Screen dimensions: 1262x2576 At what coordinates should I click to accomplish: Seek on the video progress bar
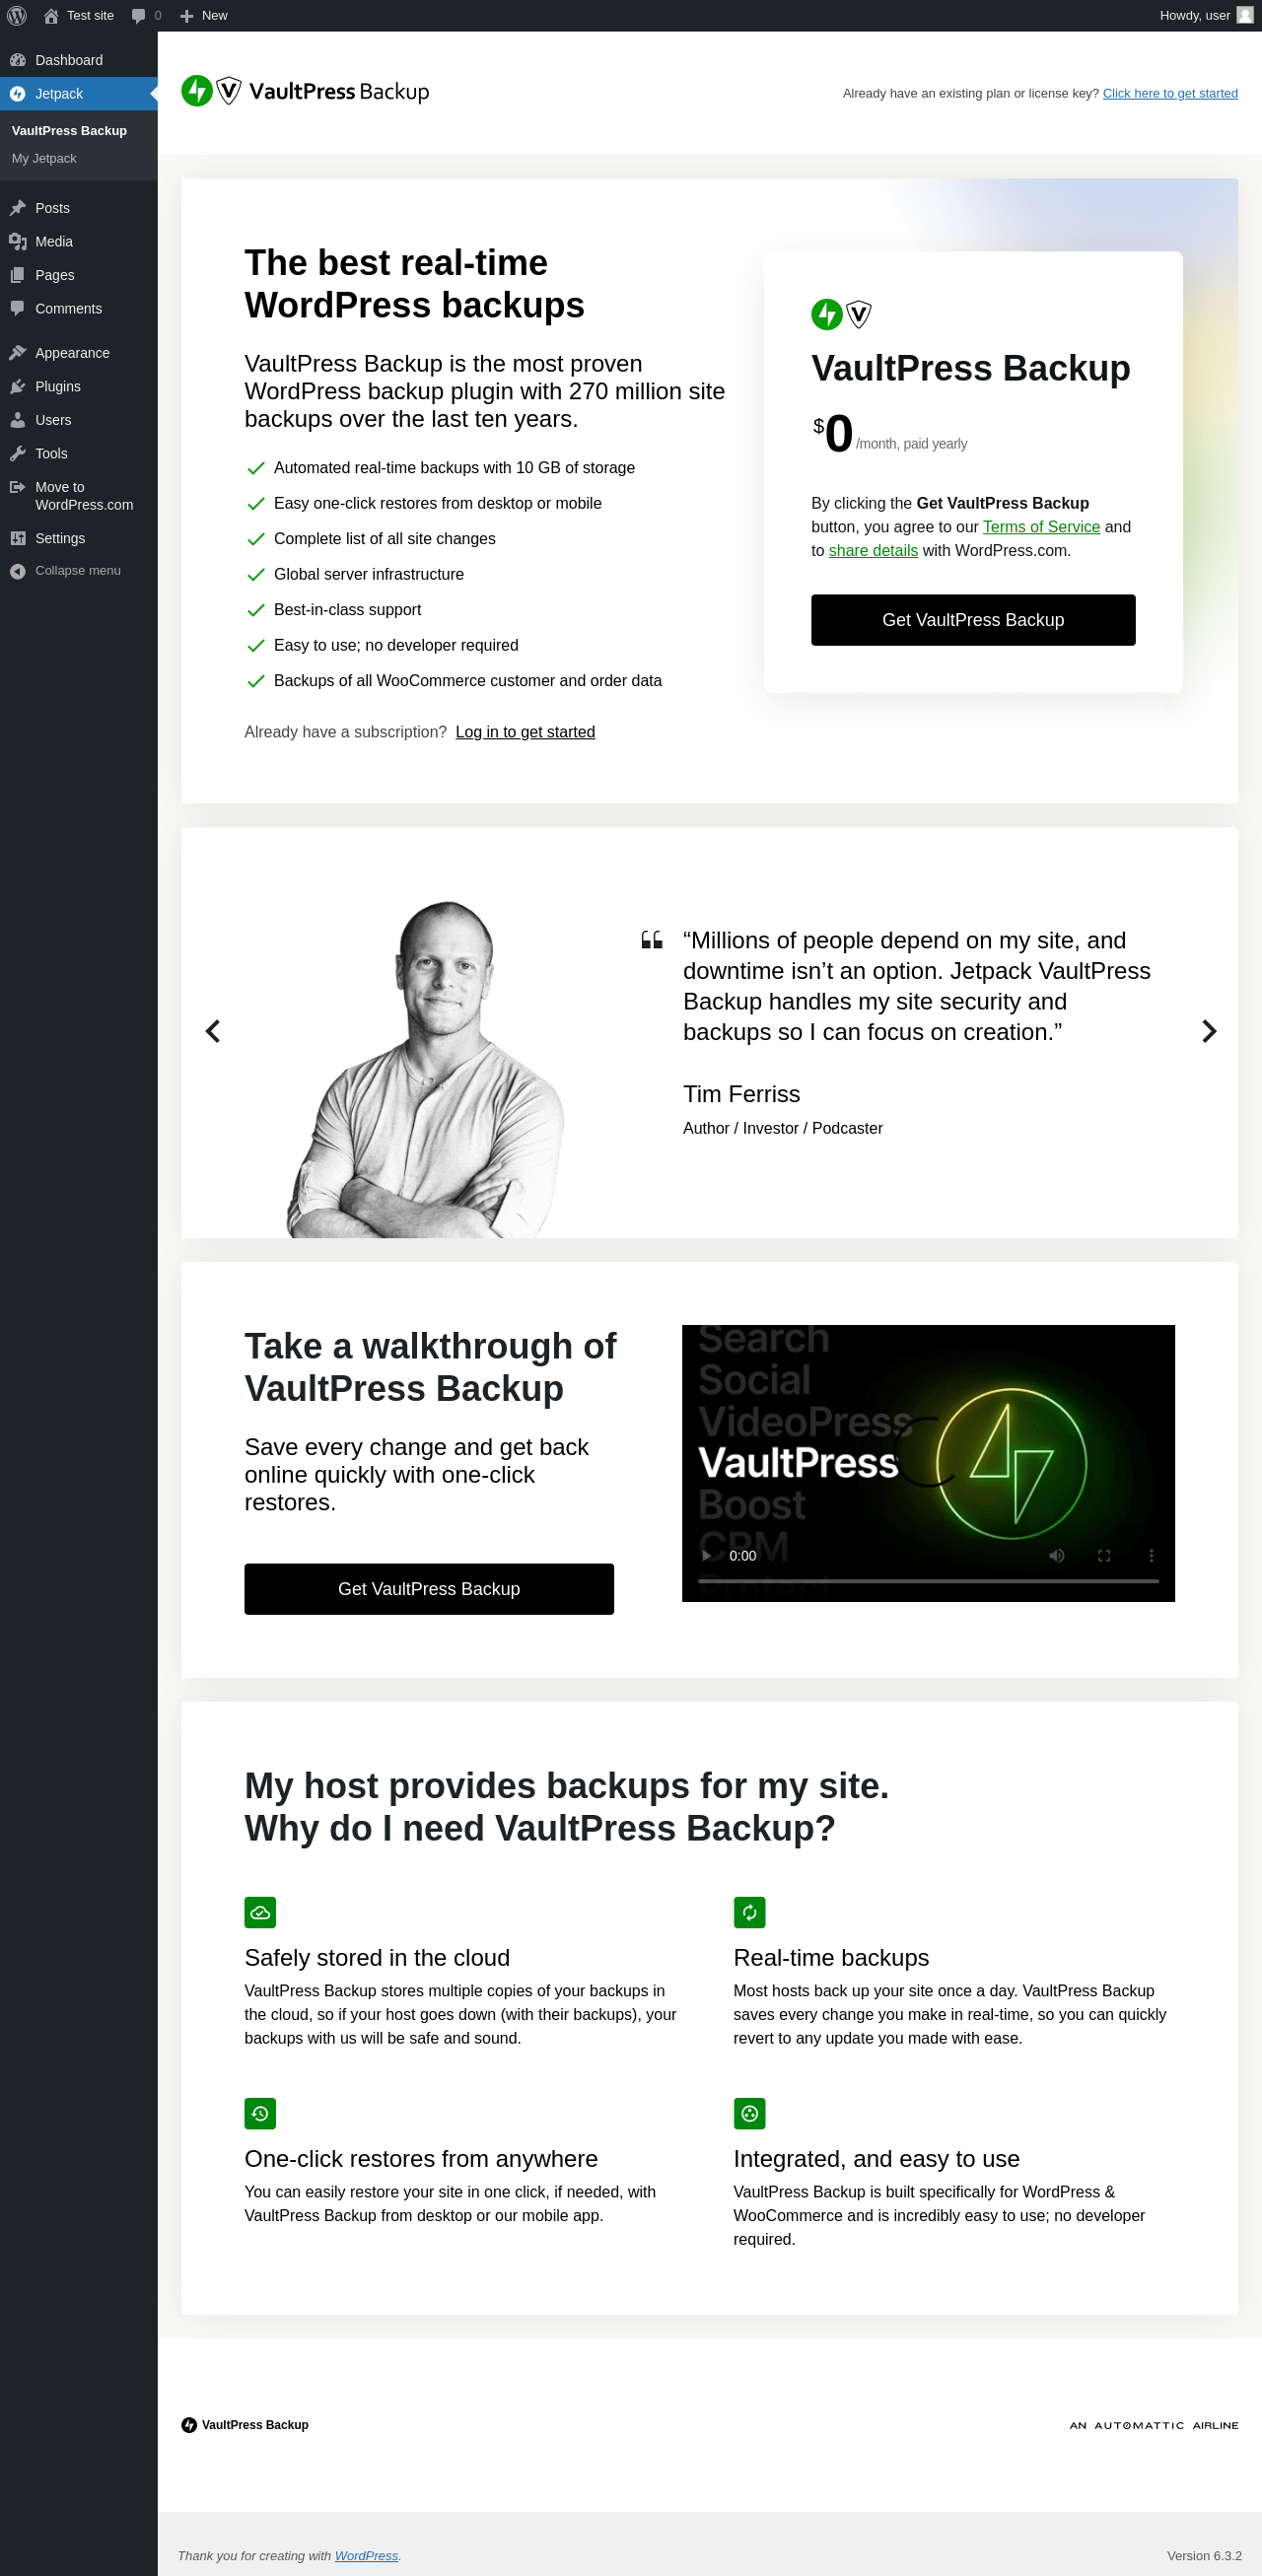(928, 1581)
